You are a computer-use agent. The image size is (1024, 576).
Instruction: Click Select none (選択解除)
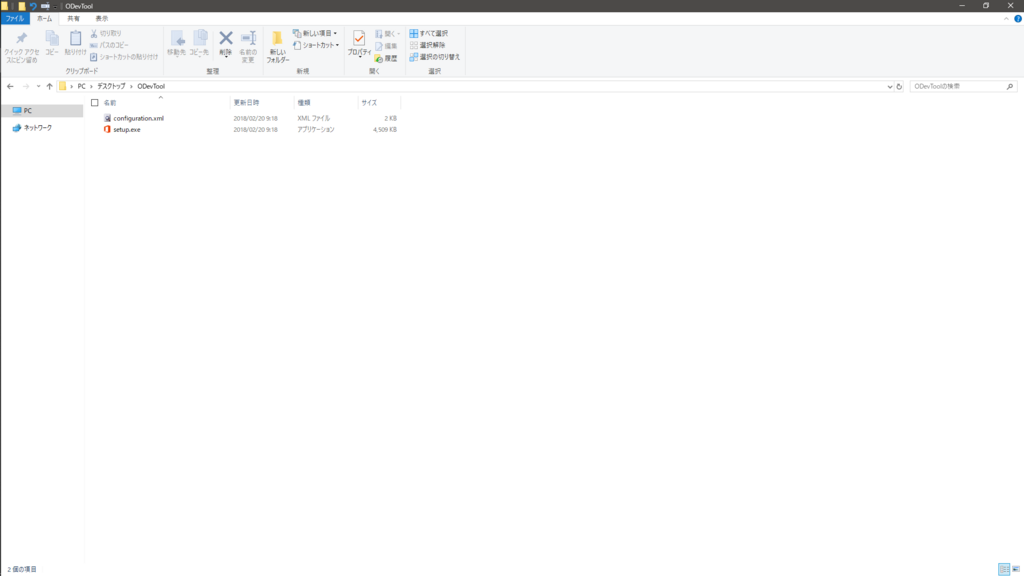pos(427,45)
